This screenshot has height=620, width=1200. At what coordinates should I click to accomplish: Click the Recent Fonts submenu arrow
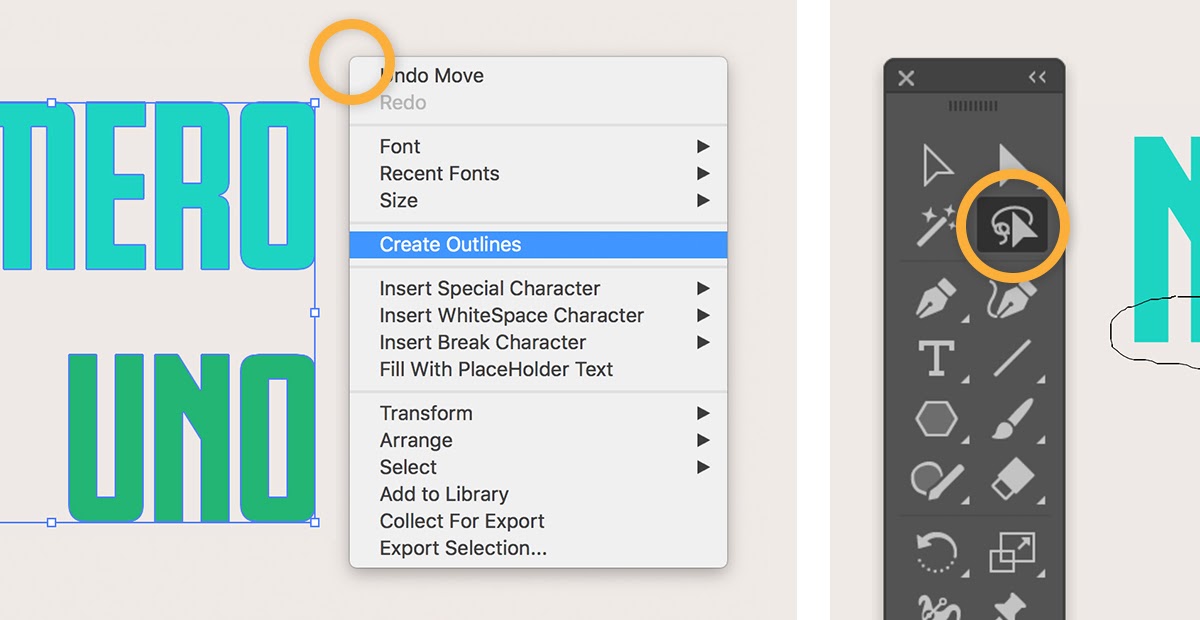pyautogui.click(x=703, y=174)
